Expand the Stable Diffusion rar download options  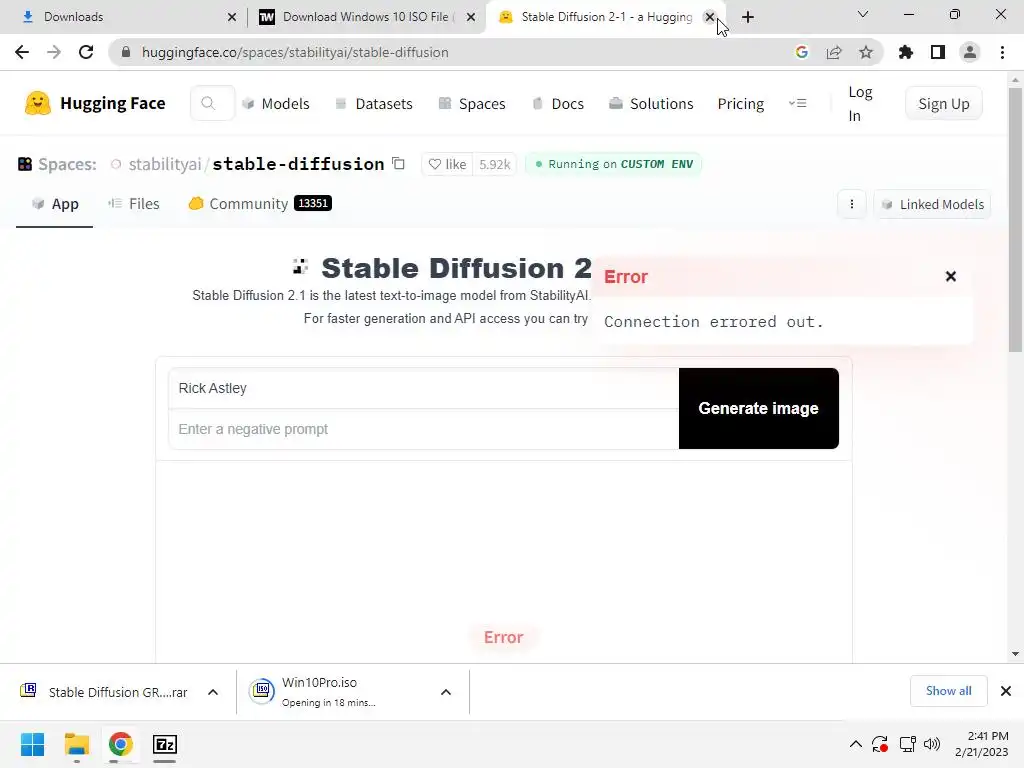(213, 692)
